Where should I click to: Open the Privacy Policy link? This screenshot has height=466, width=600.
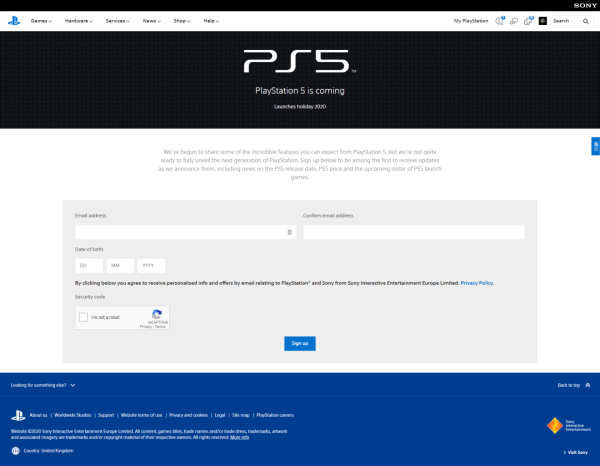477,283
